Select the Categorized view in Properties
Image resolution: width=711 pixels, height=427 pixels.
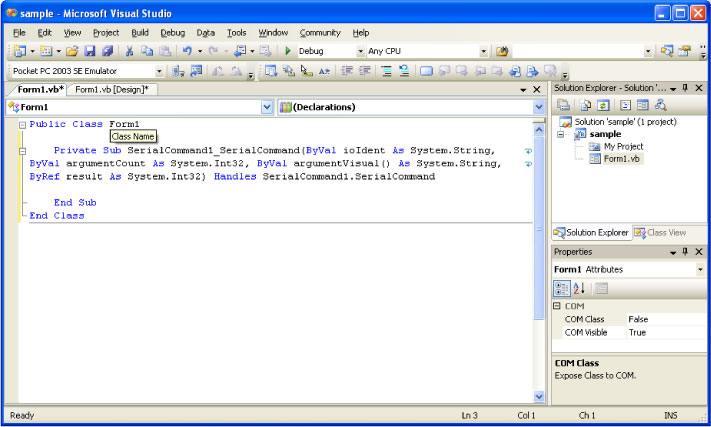click(562, 288)
